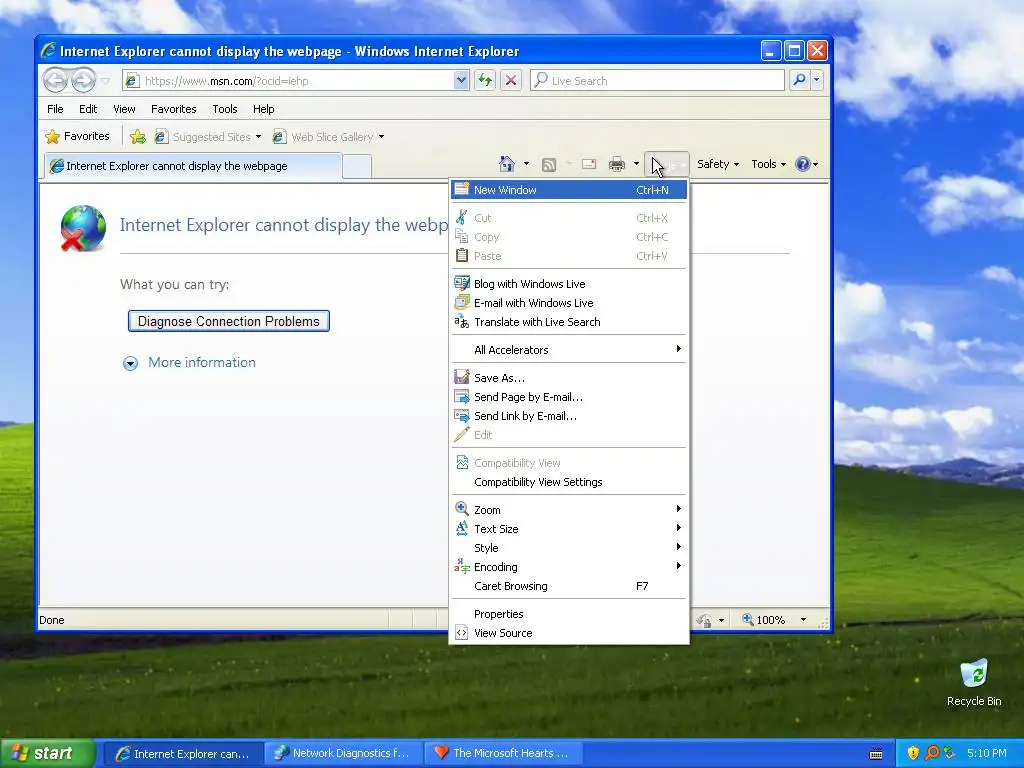Open the network connection tray icon

pyautogui.click(x=949, y=753)
